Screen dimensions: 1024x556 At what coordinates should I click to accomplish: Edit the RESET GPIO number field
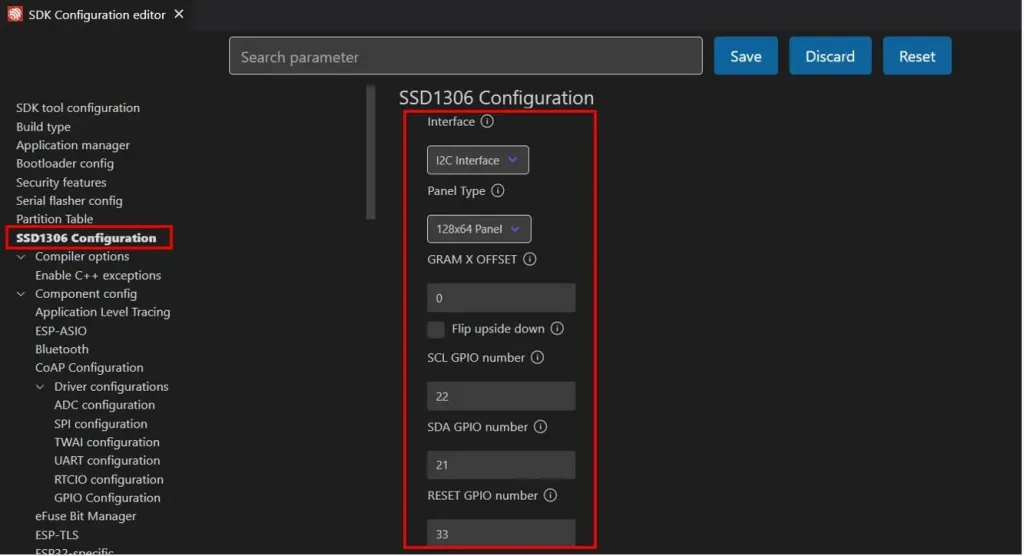pyautogui.click(x=501, y=533)
